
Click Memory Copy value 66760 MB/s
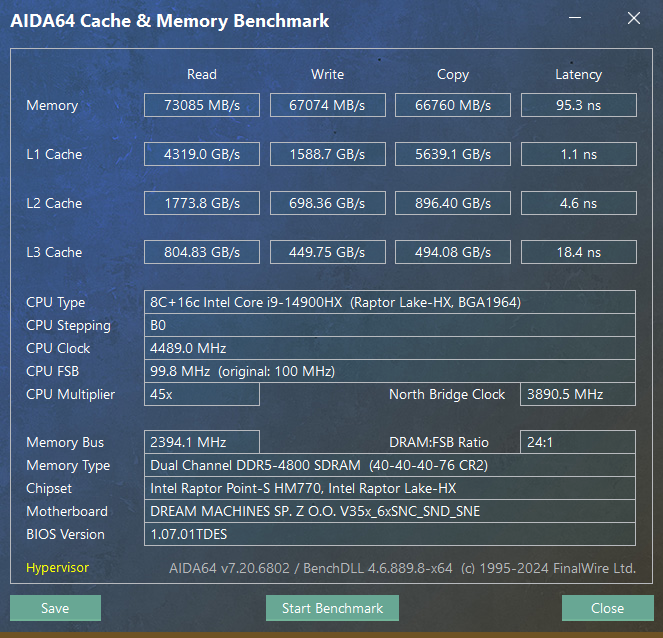(453, 105)
